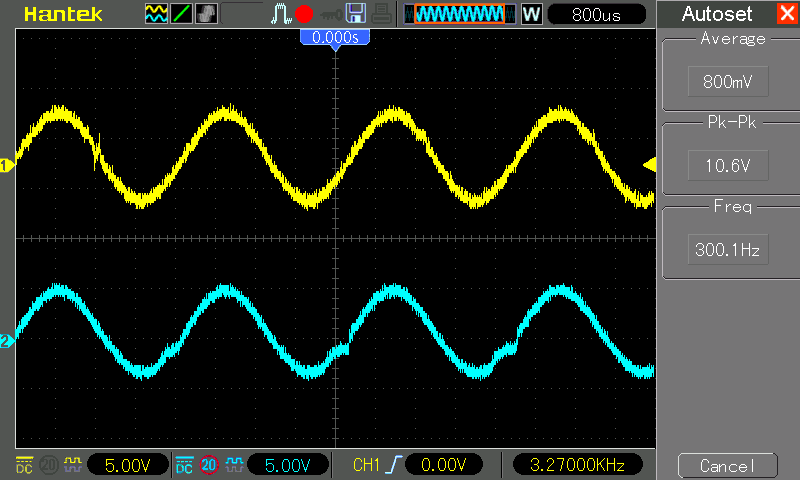
Task: Click the Hantek brand logo
Action: pos(63,14)
